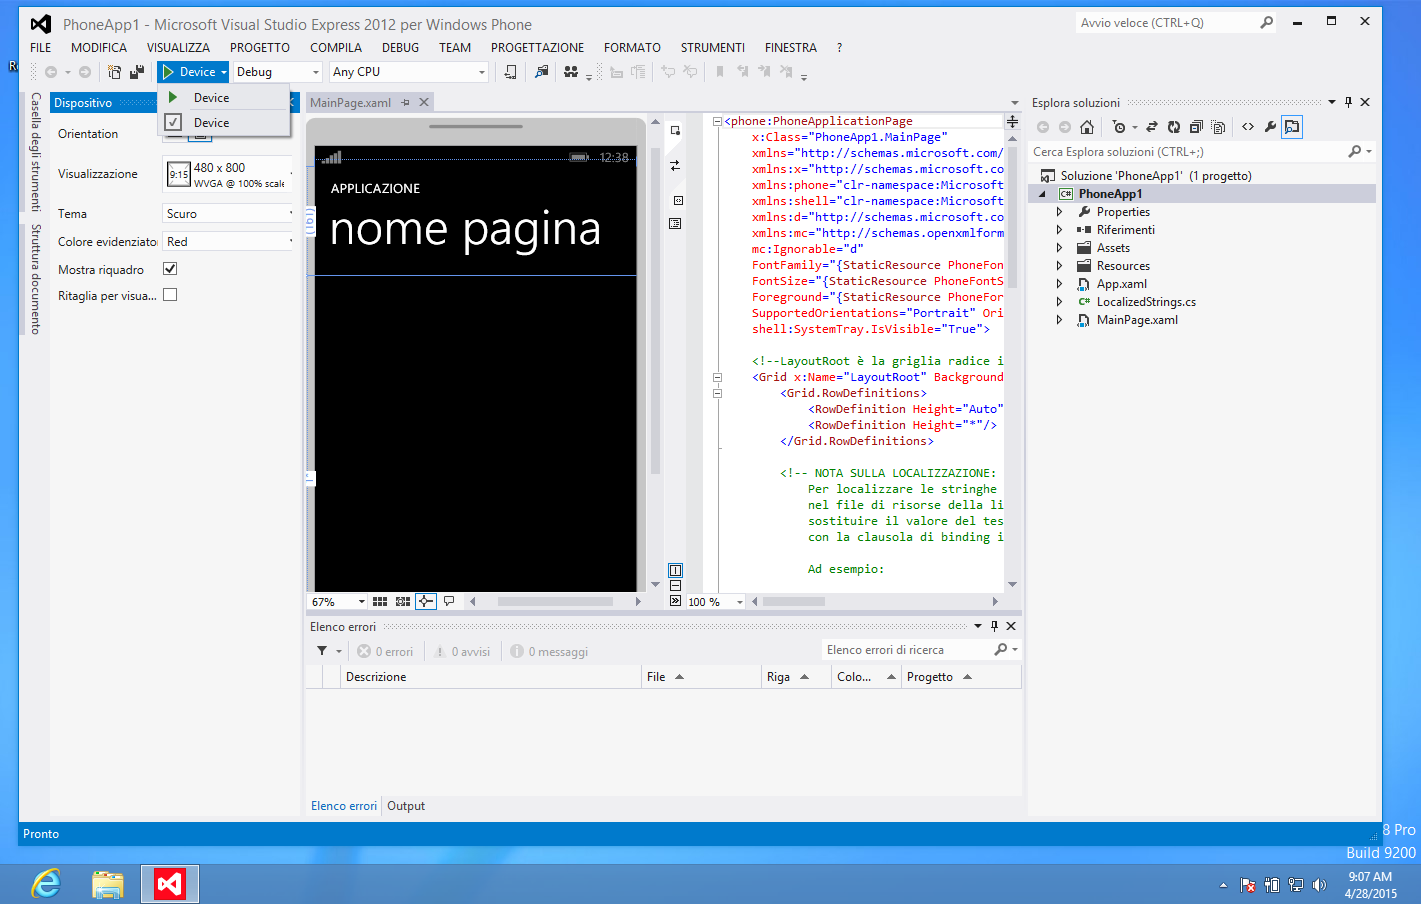Open the Debug configuration dropdown
Viewport: 1421px width, 904px height.
point(277,71)
